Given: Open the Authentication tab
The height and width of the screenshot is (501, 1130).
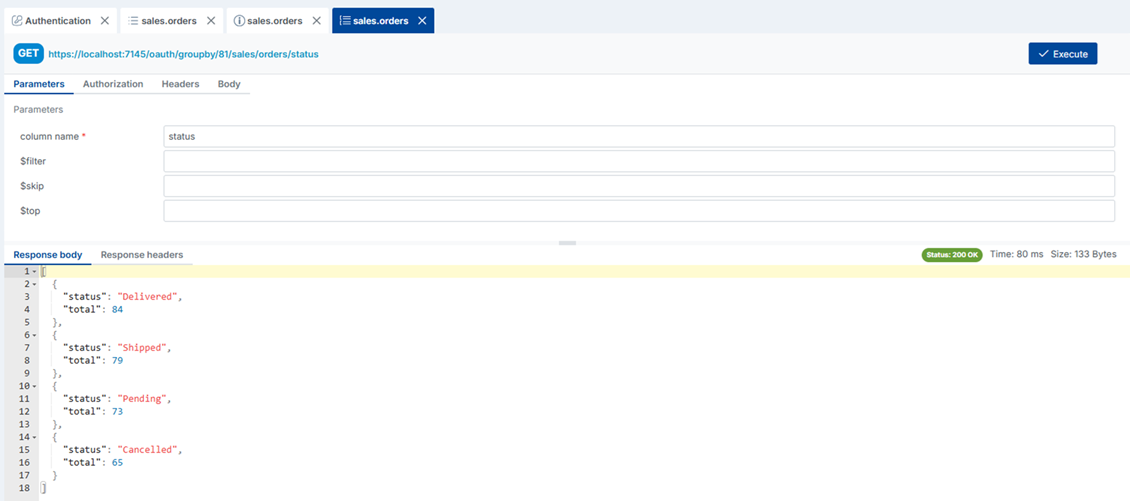Looking at the screenshot, I should coord(57,21).
